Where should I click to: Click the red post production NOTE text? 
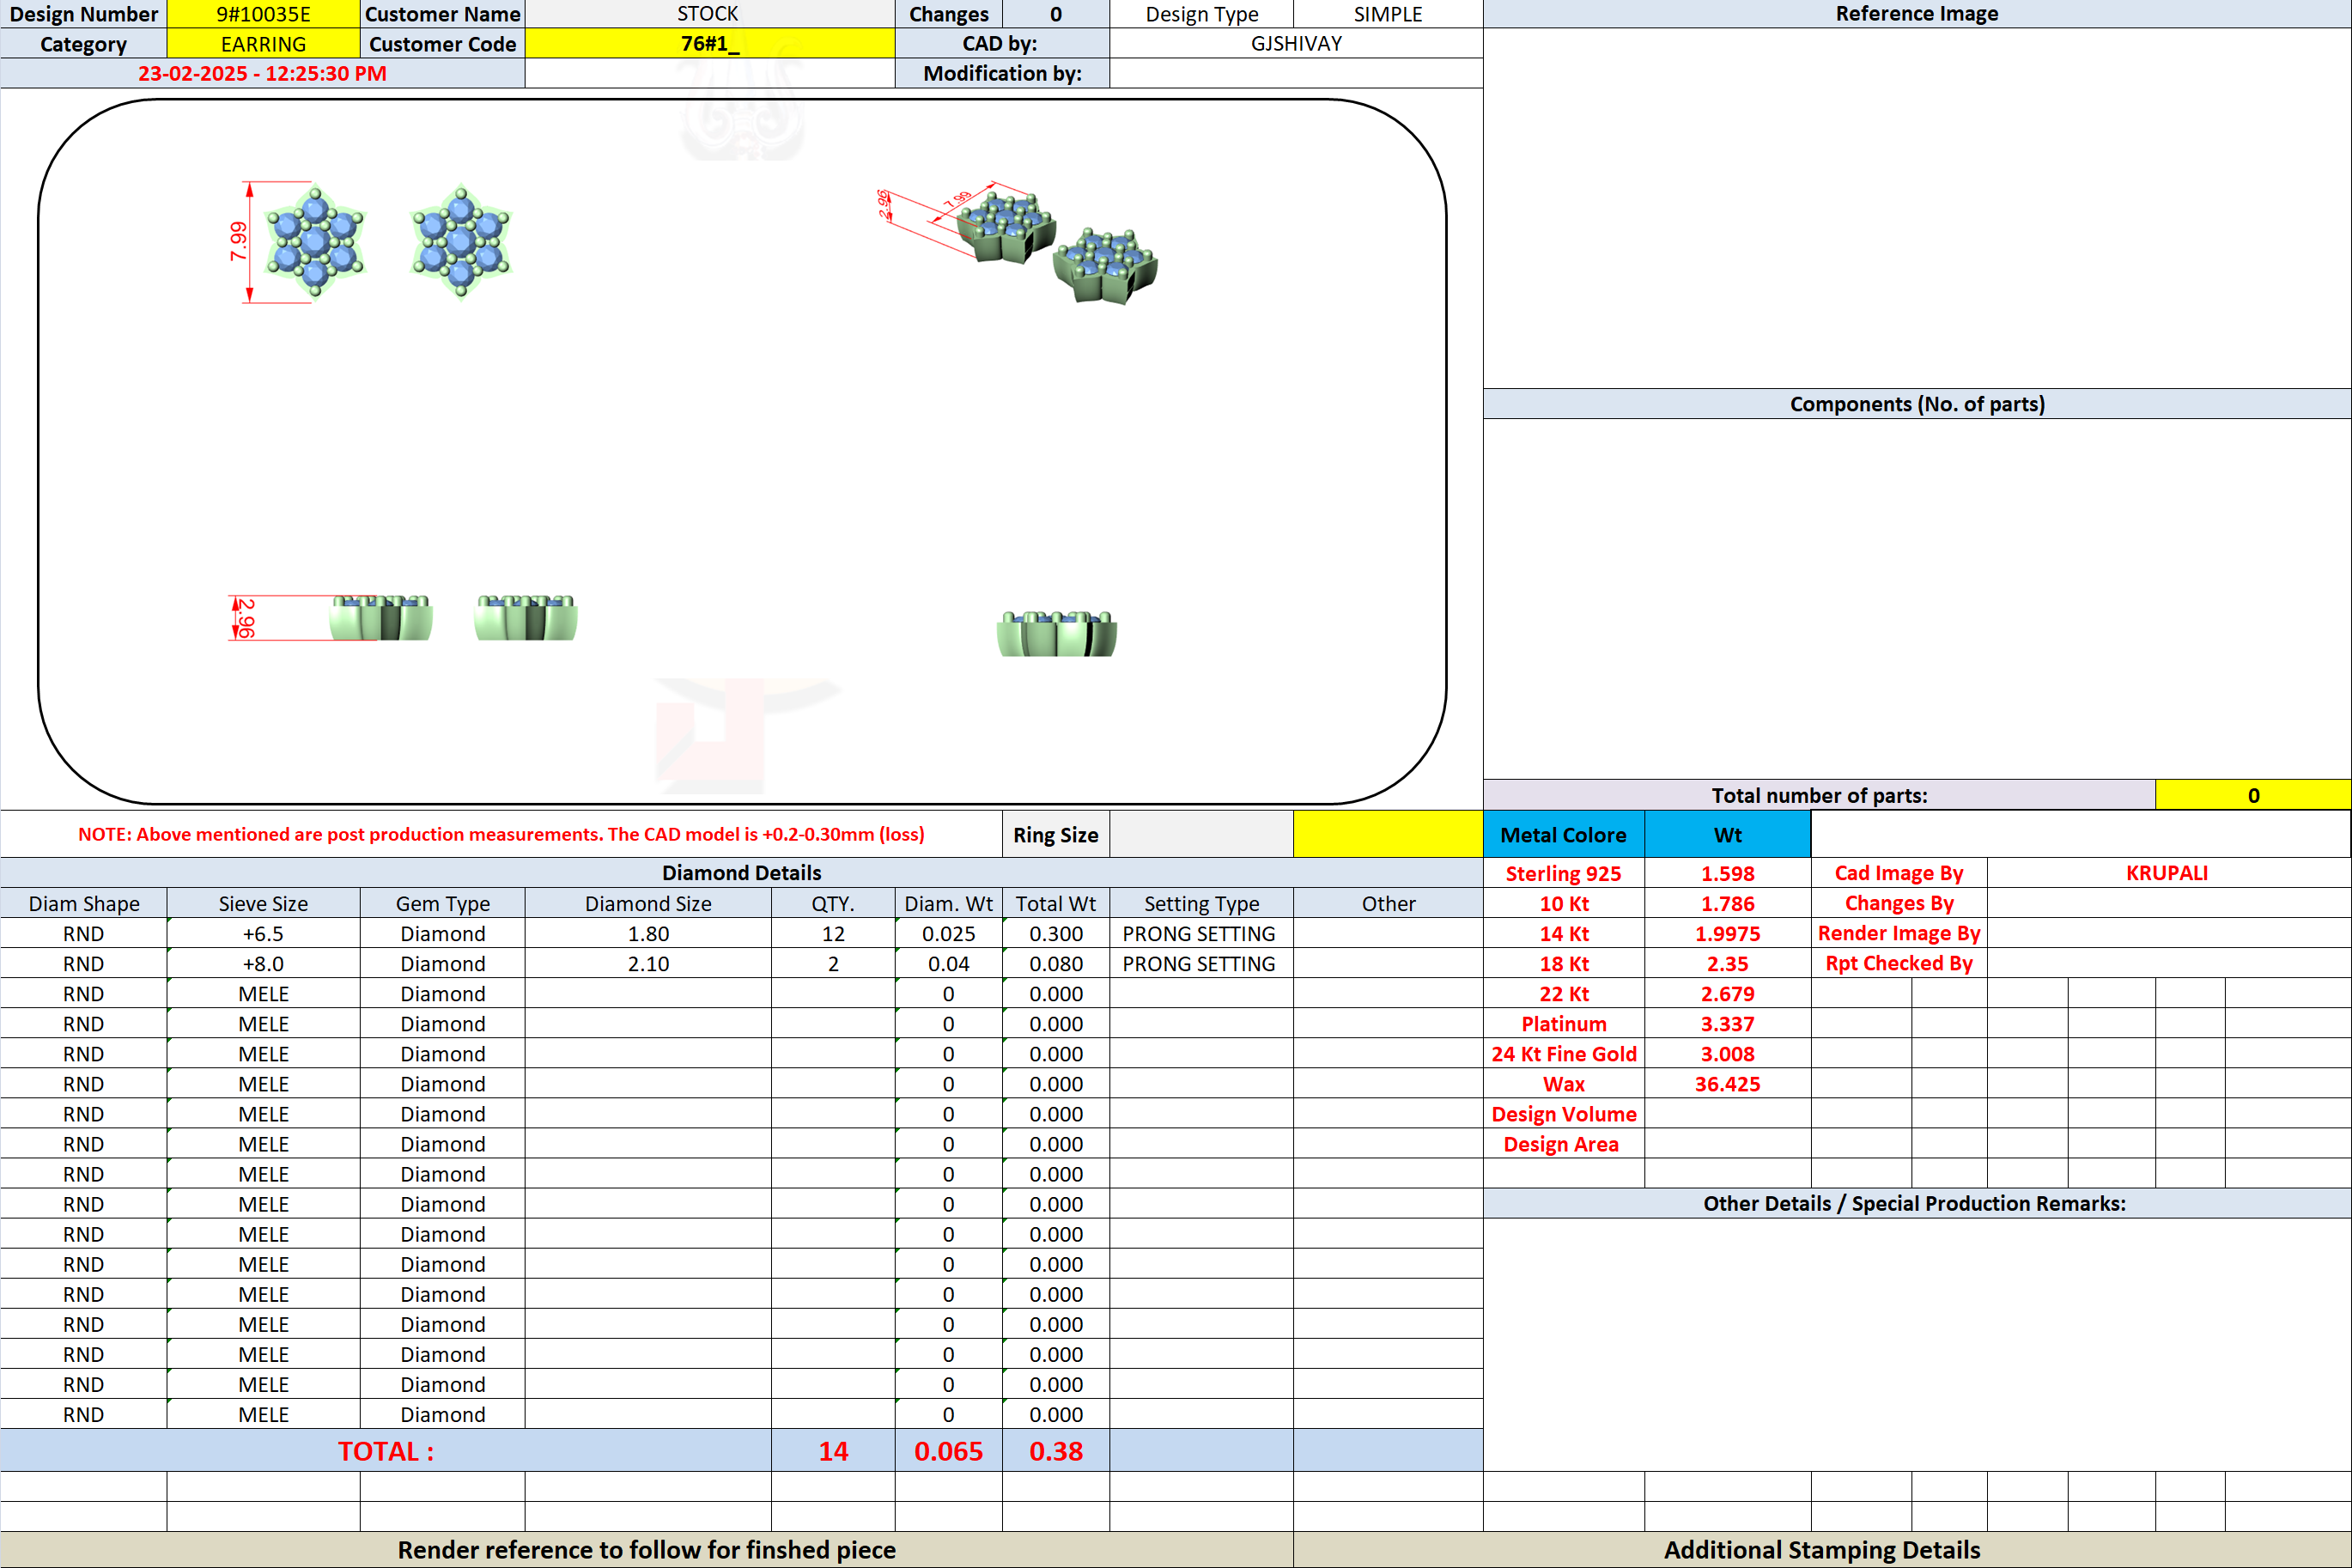pyautogui.click(x=501, y=834)
